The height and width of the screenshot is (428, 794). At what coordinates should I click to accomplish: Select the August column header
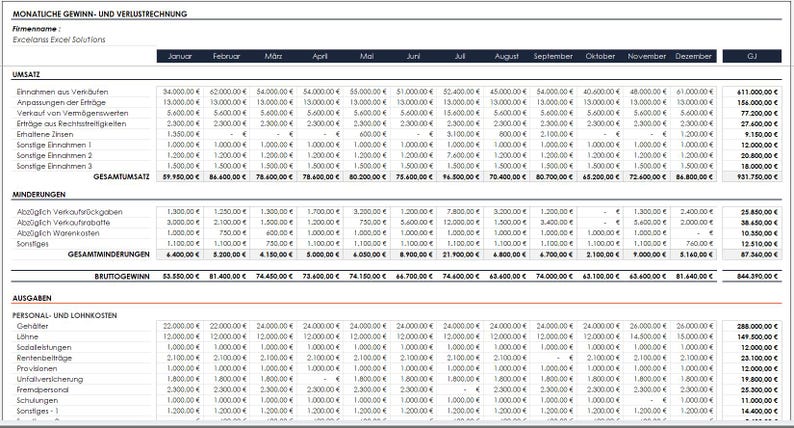[x=506, y=56]
